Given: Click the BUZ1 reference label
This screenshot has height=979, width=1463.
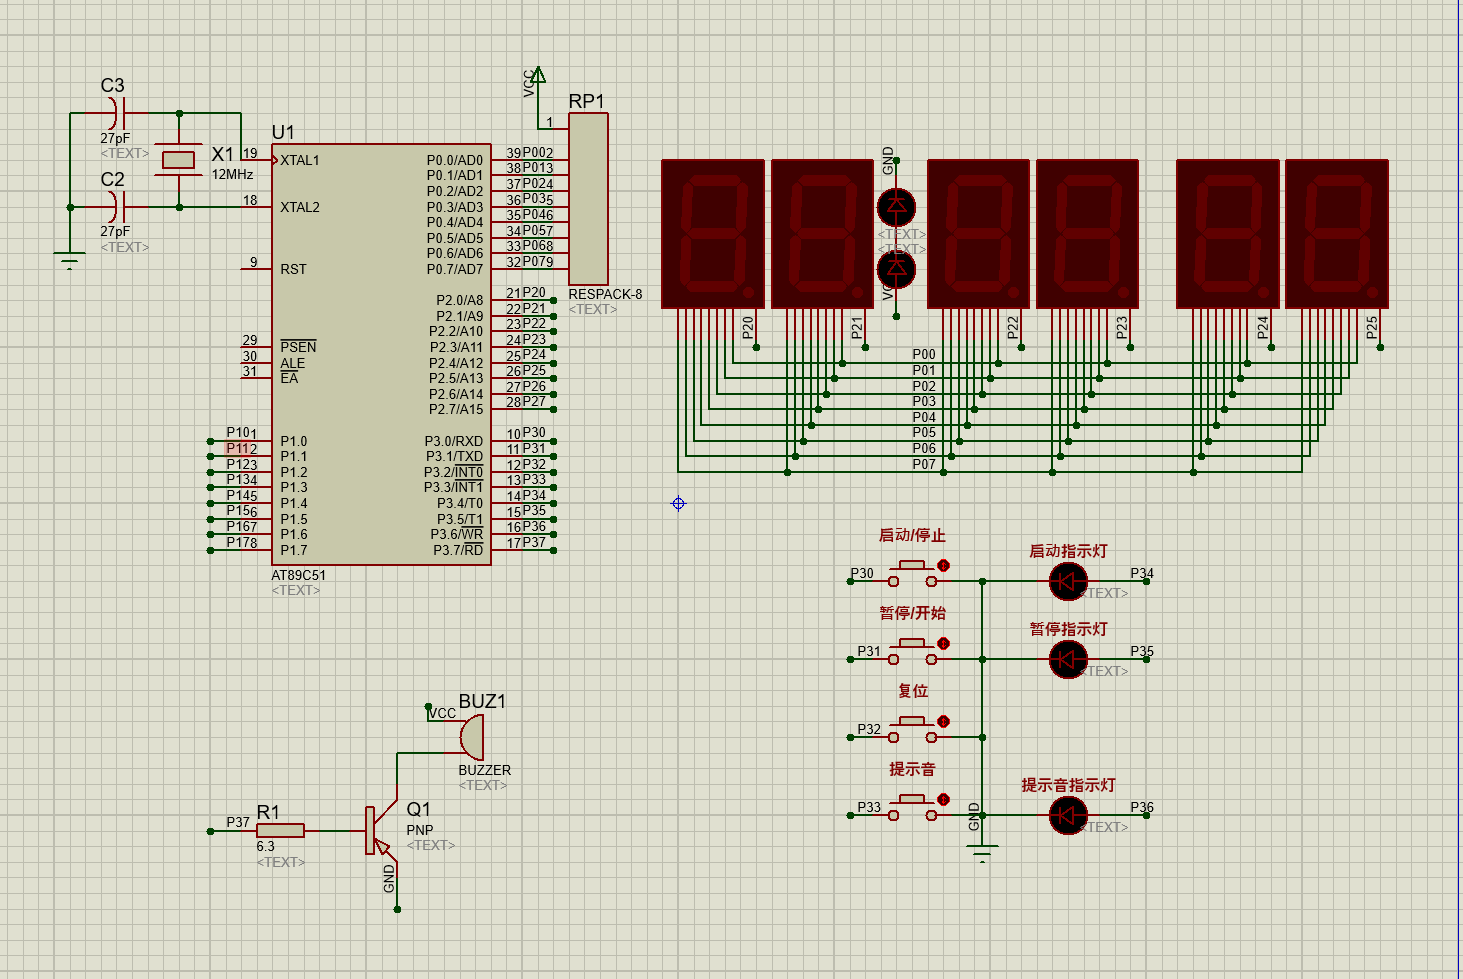Looking at the screenshot, I should tap(482, 701).
